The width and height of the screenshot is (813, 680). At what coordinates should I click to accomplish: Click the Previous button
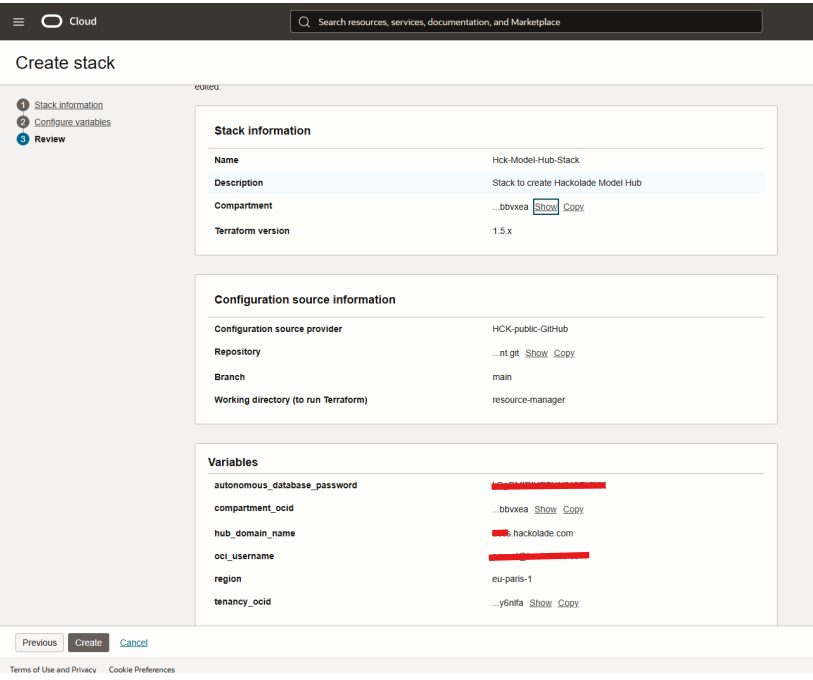click(39, 642)
